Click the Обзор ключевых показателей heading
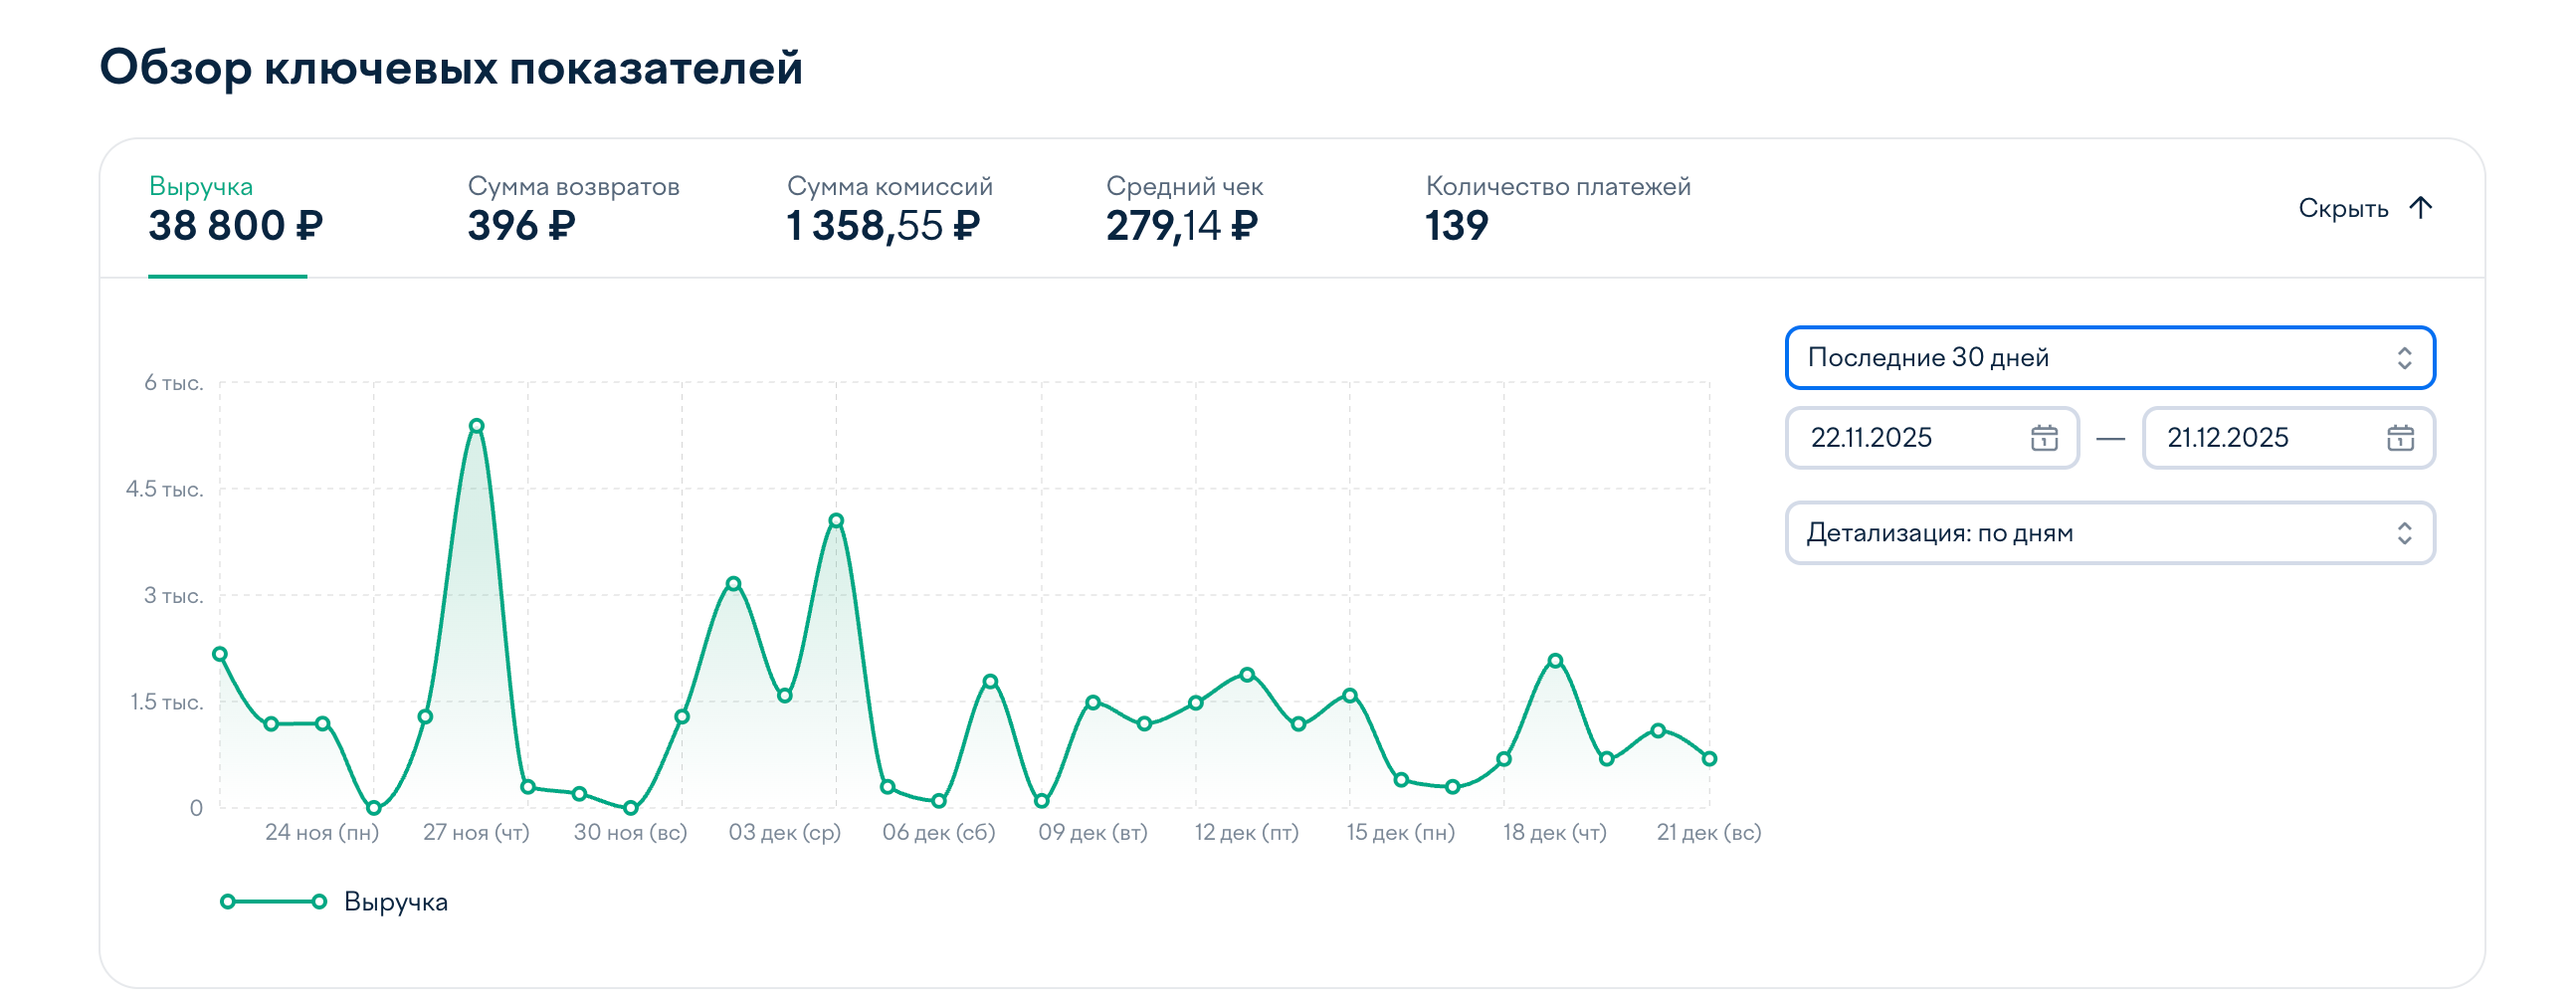The height and width of the screenshot is (1006, 2576). pos(451,68)
